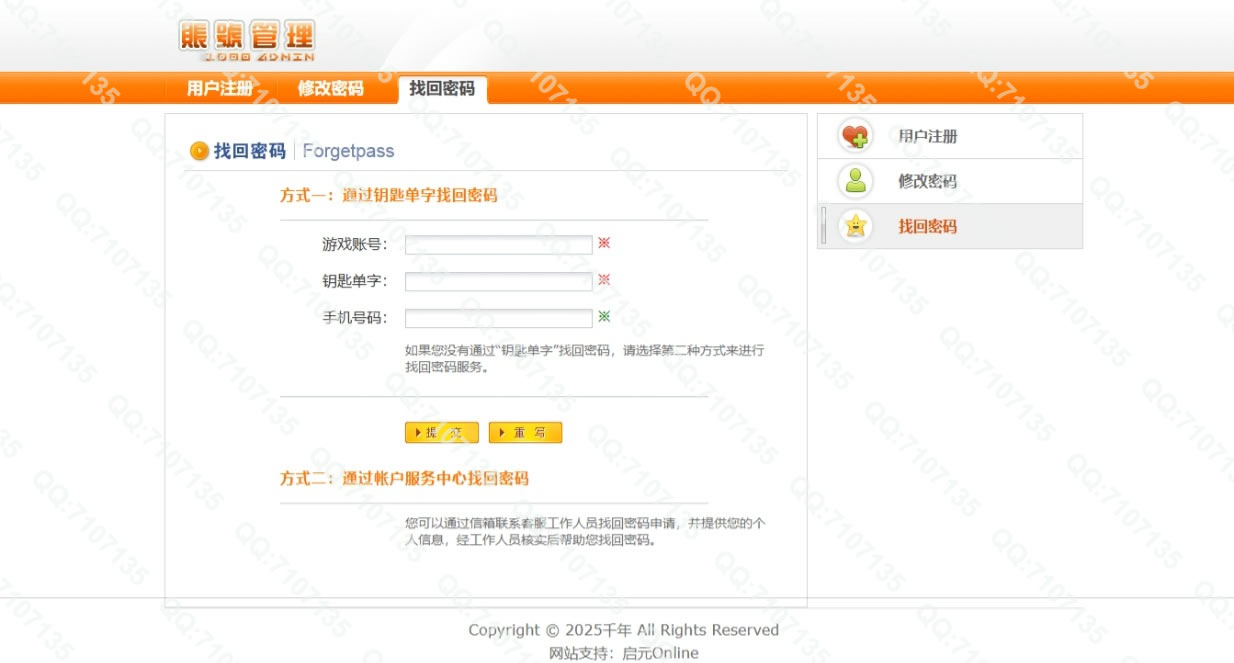This screenshot has width=1234, height=663.
Task: Open the 修改密码 tab in the top navigation
Action: [331, 88]
